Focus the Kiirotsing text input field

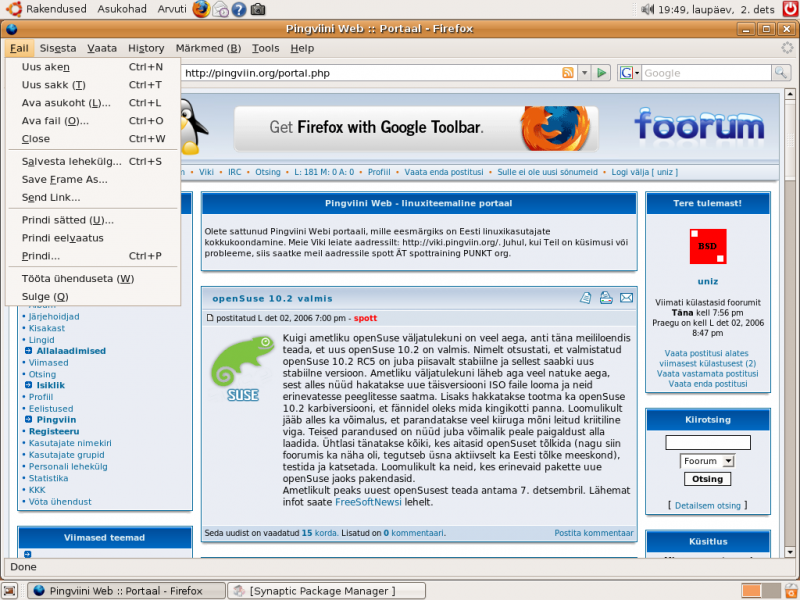[708, 442]
